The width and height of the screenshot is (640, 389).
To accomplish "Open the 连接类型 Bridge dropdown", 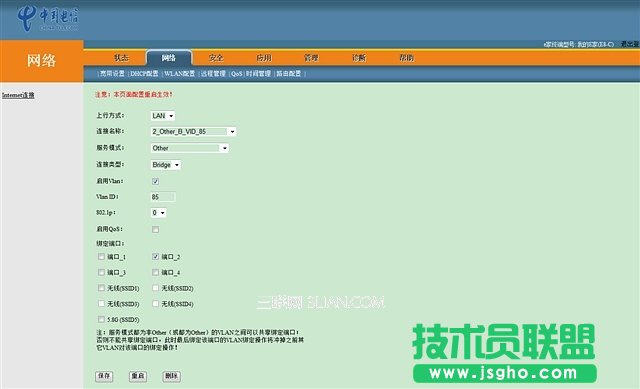I will (x=166, y=165).
